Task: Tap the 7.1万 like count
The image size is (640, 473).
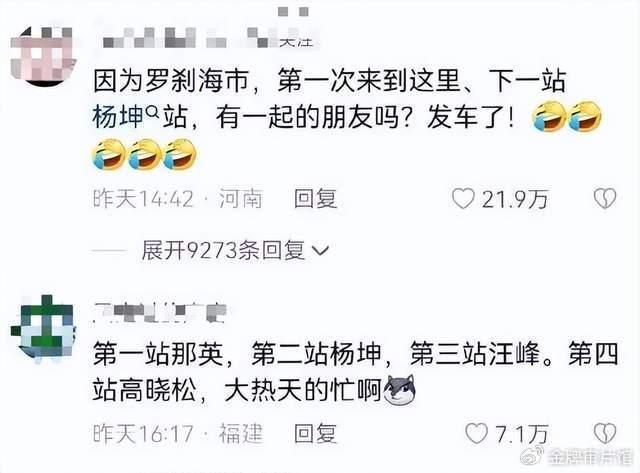Action: 522,434
